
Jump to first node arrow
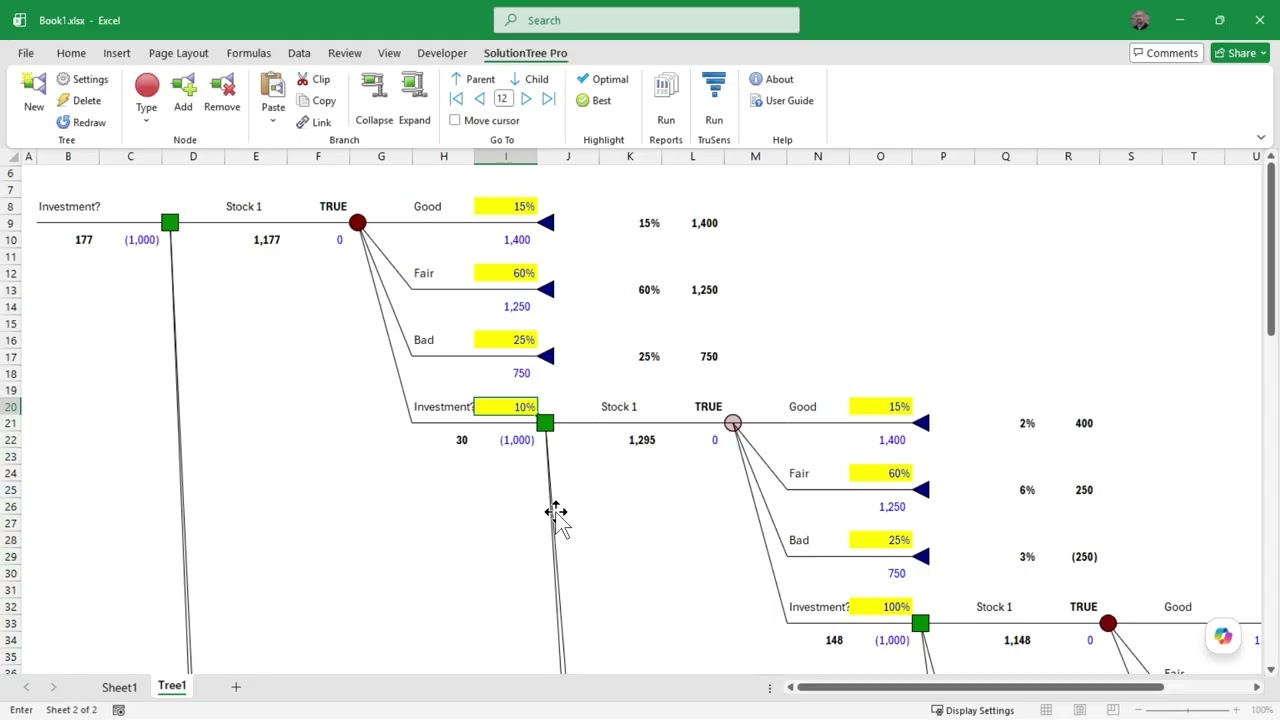point(456,99)
